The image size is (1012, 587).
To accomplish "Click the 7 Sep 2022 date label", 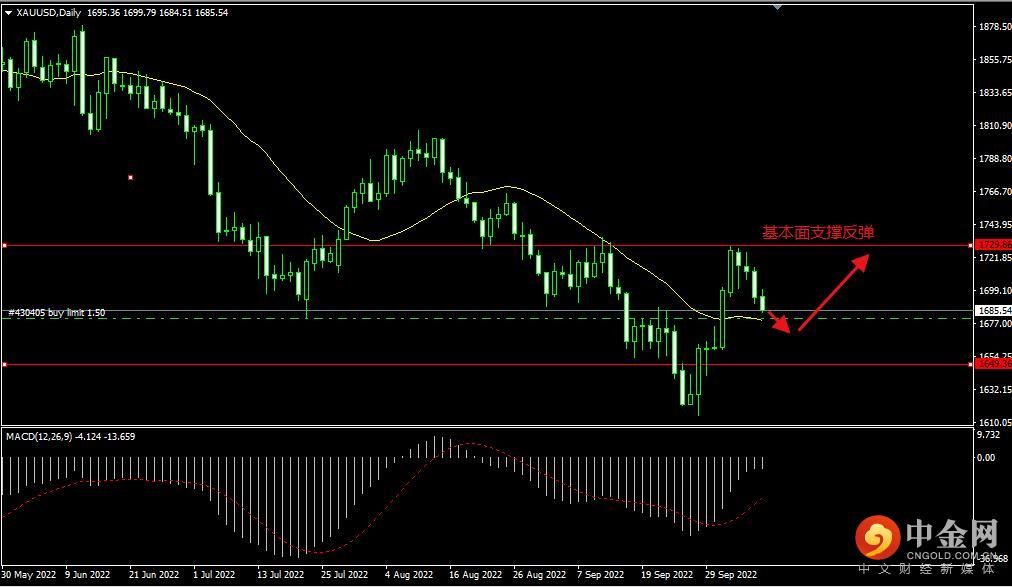I will (x=600, y=575).
